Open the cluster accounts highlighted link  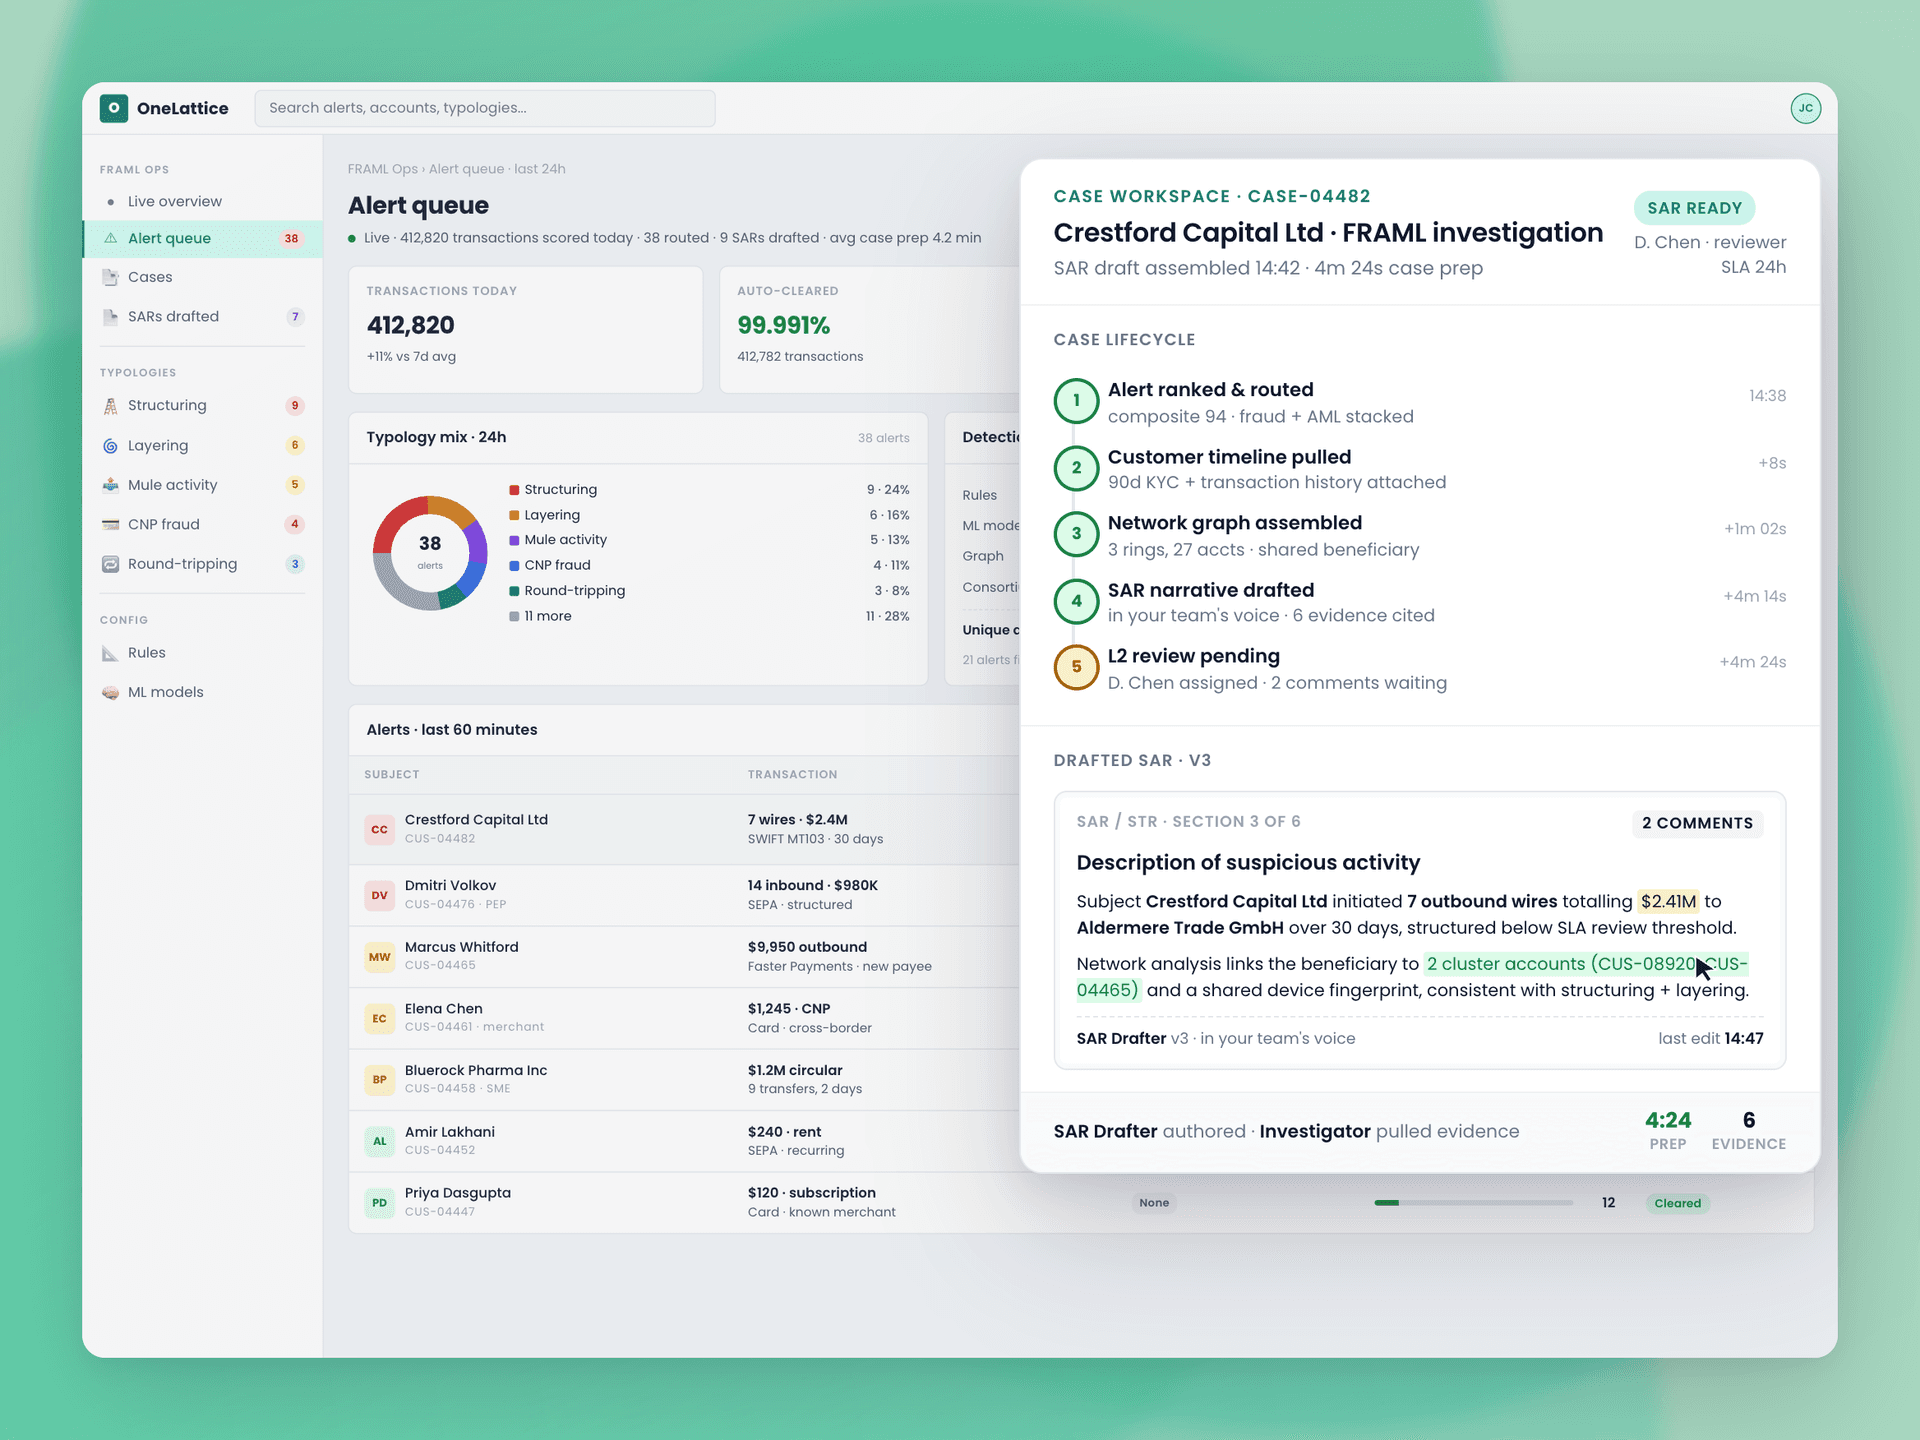pos(1412,977)
